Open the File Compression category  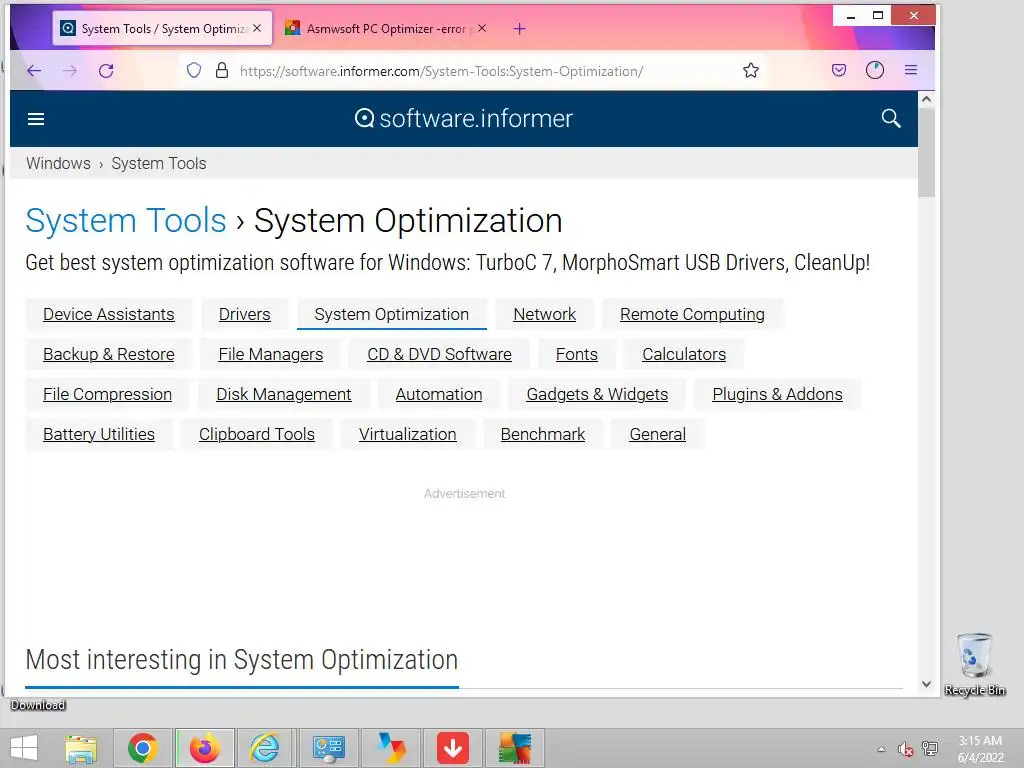point(107,394)
